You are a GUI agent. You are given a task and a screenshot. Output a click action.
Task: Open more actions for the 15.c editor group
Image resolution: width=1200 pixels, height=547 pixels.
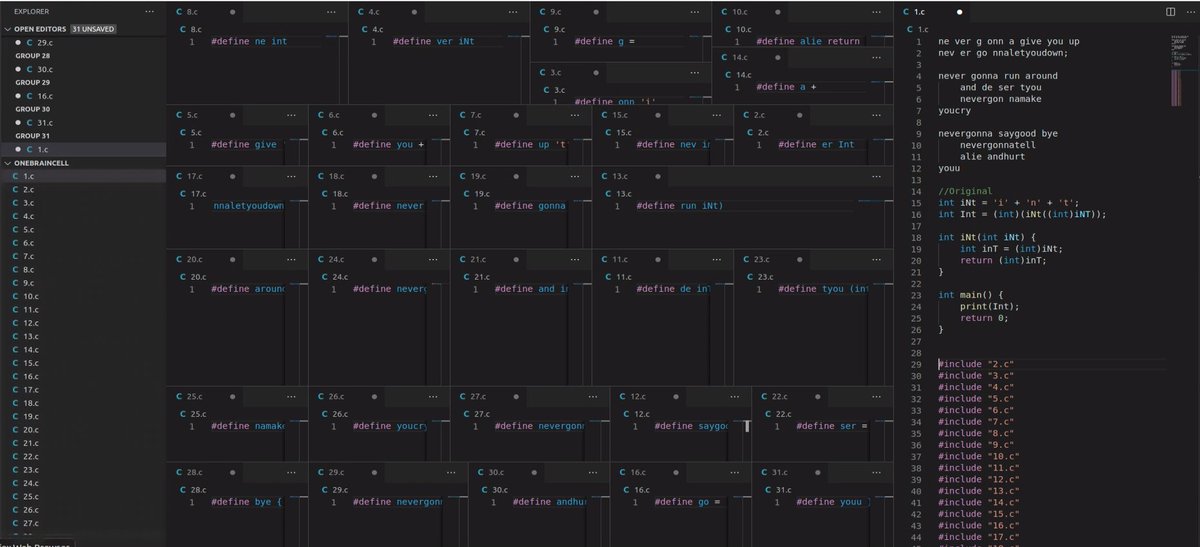click(717, 115)
